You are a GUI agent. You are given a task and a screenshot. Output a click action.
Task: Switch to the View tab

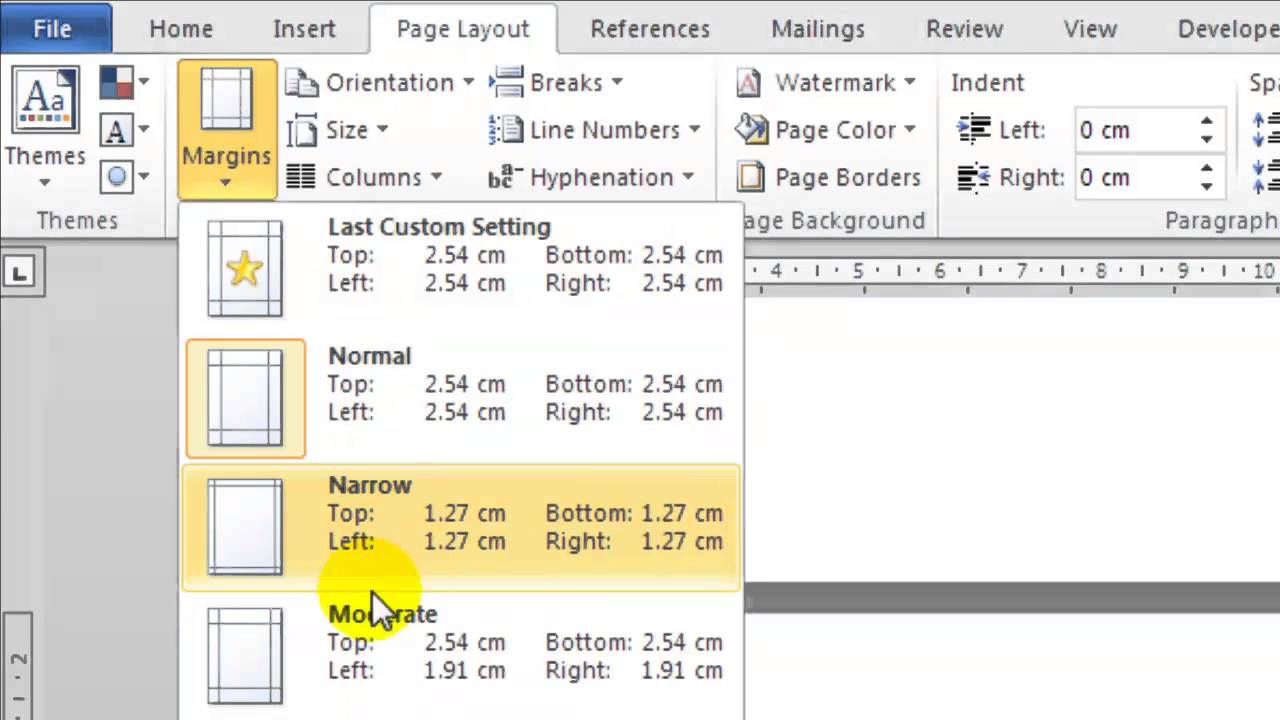(x=1090, y=29)
